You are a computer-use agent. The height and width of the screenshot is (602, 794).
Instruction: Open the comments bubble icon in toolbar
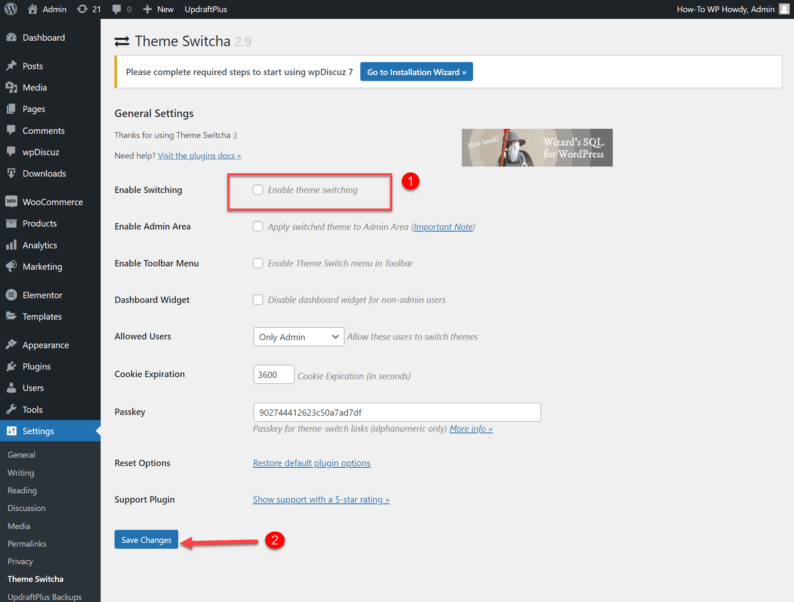click(117, 9)
